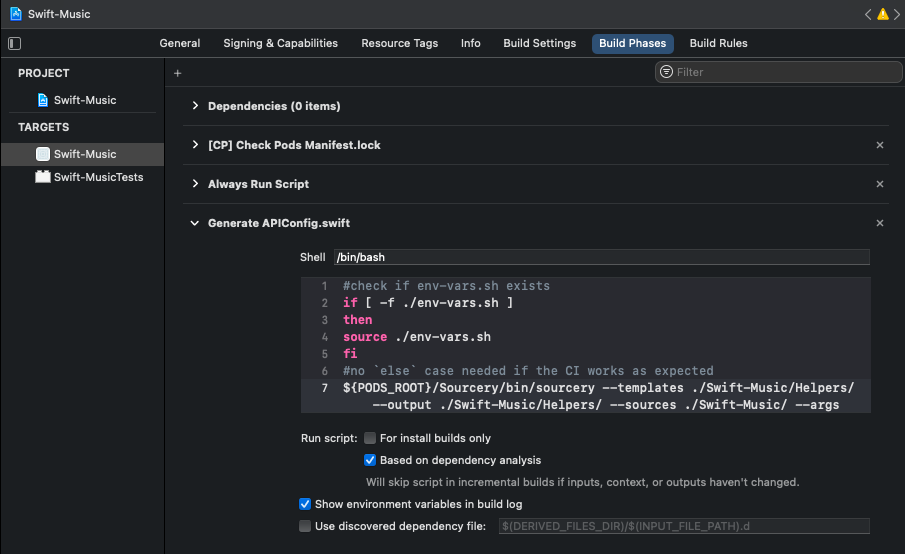Image resolution: width=905 pixels, height=554 pixels.
Task: Click the Generate APIConfig.swift phase title
Action: point(279,223)
